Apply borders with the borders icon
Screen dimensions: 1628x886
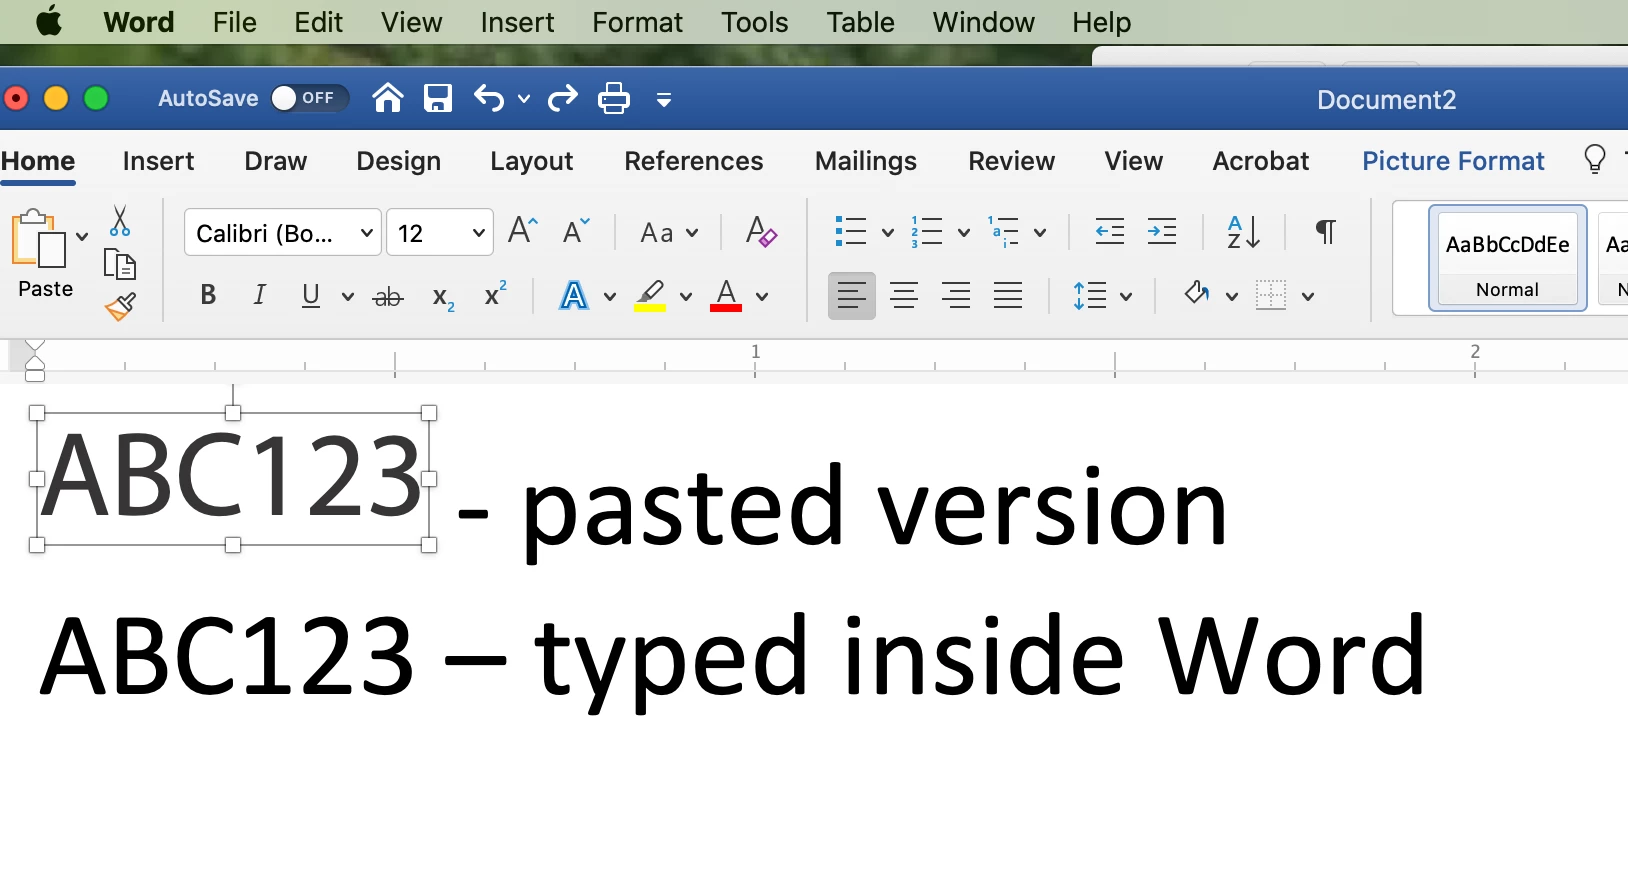[1271, 296]
